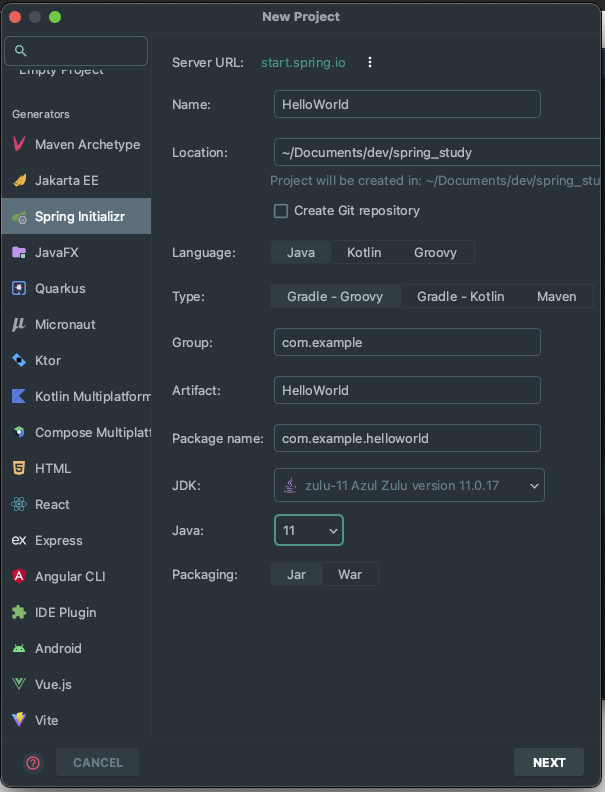This screenshot has height=792, width=605.
Task: Select Maven Archetype generator
Action: (76, 144)
